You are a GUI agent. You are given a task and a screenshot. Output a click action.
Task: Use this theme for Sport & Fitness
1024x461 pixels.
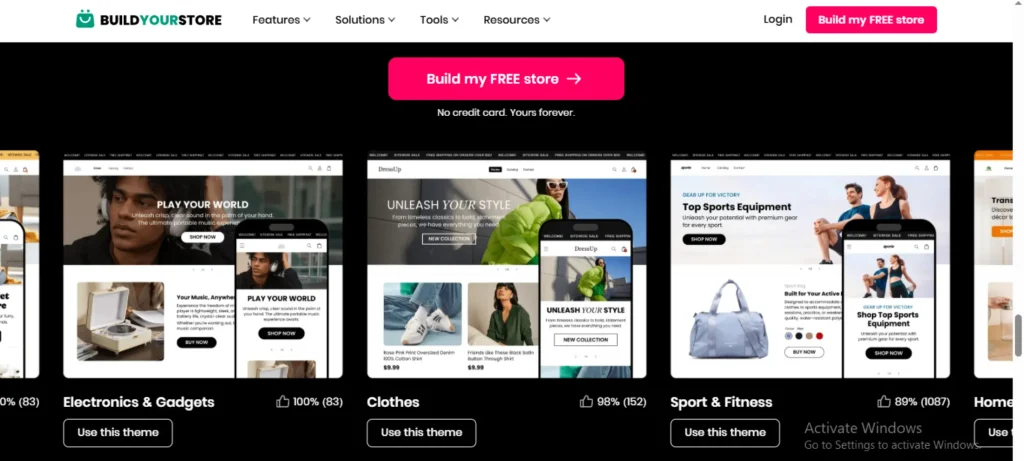[725, 432]
